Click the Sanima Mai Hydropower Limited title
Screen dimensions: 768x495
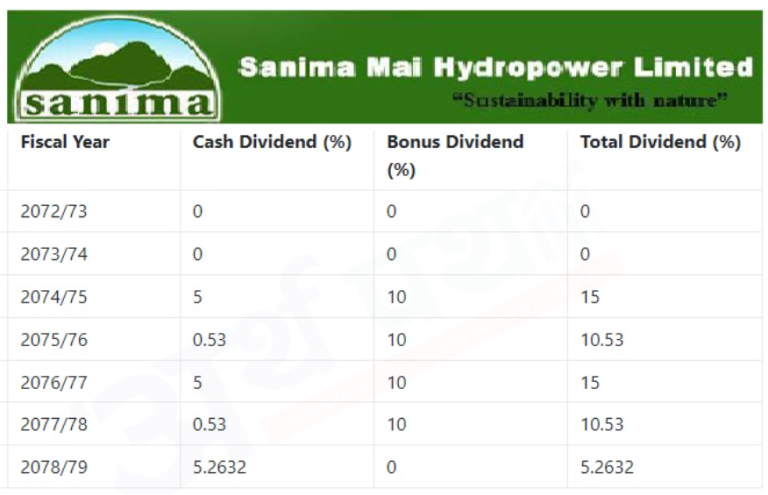click(x=496, y=67)
